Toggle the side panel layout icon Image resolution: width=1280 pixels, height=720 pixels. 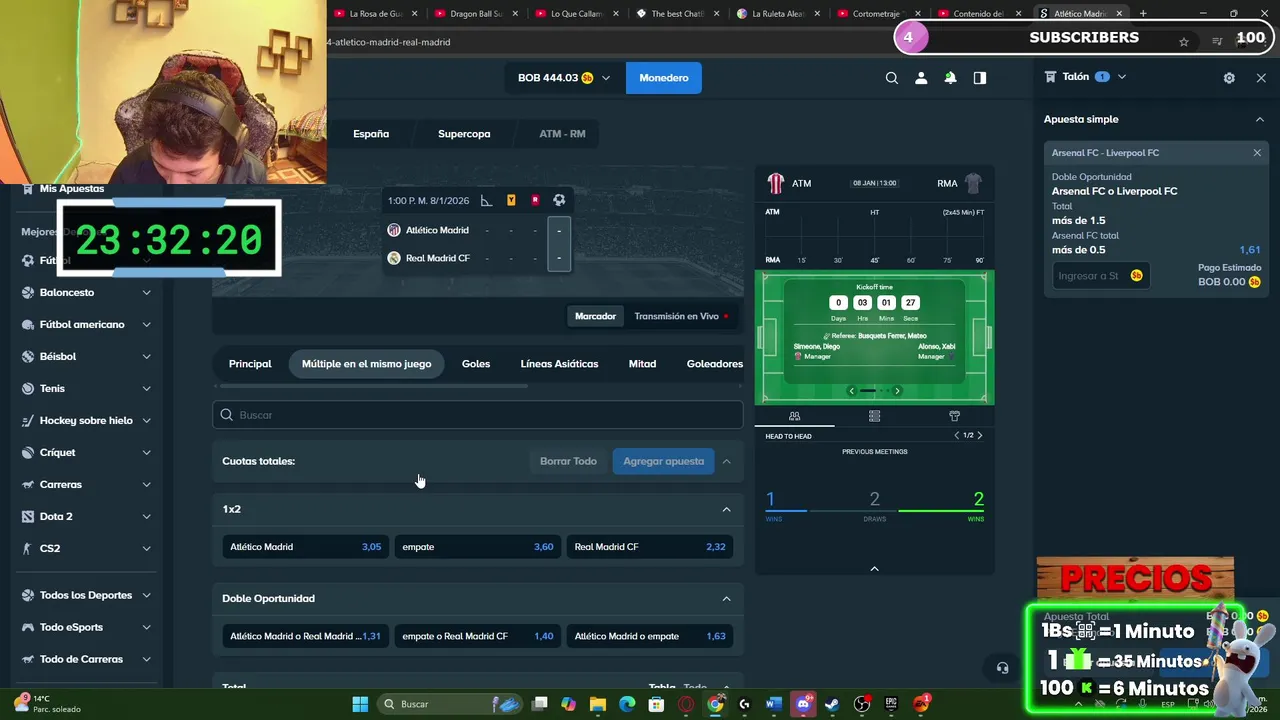click(980, 78)
